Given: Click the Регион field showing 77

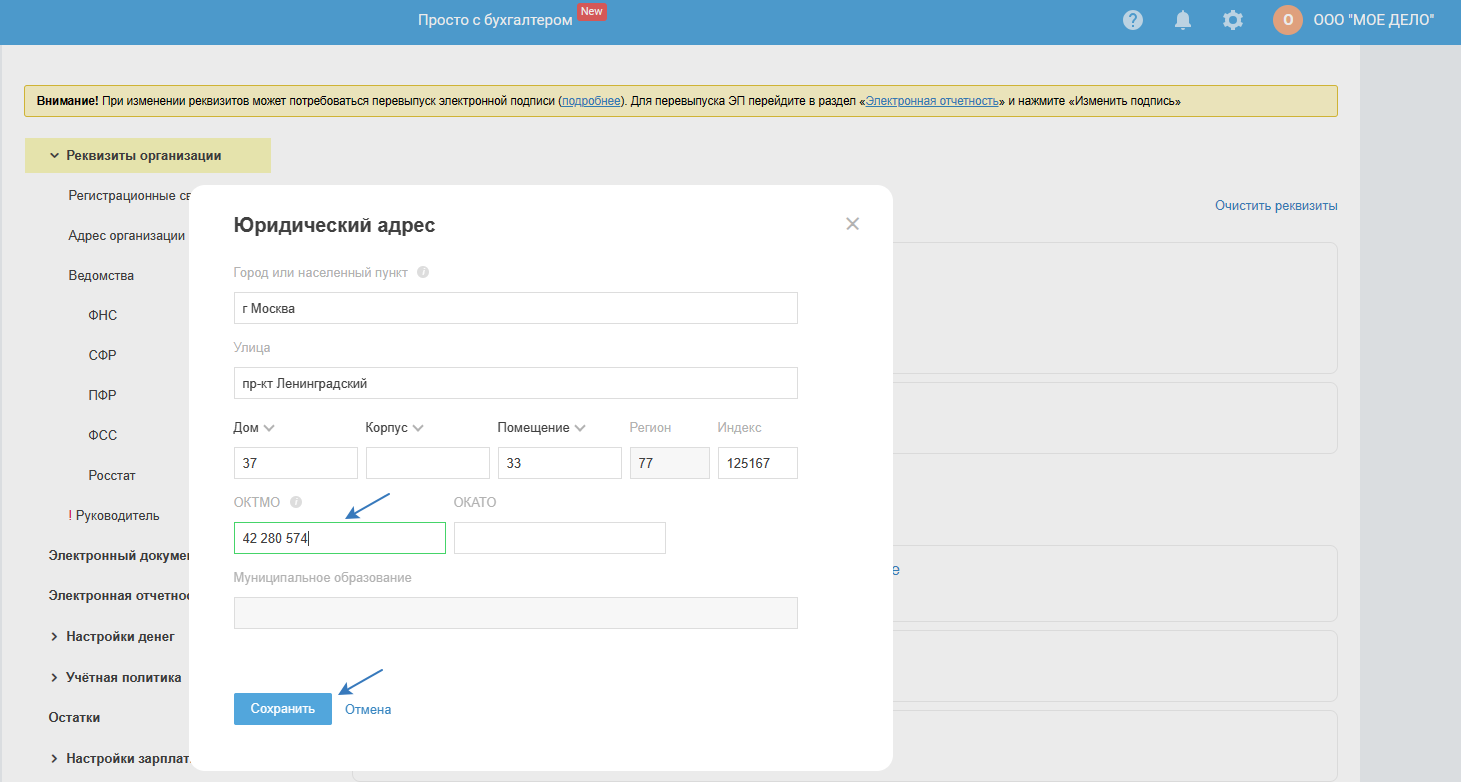Looking at the screenshot, I should (670, 463).
